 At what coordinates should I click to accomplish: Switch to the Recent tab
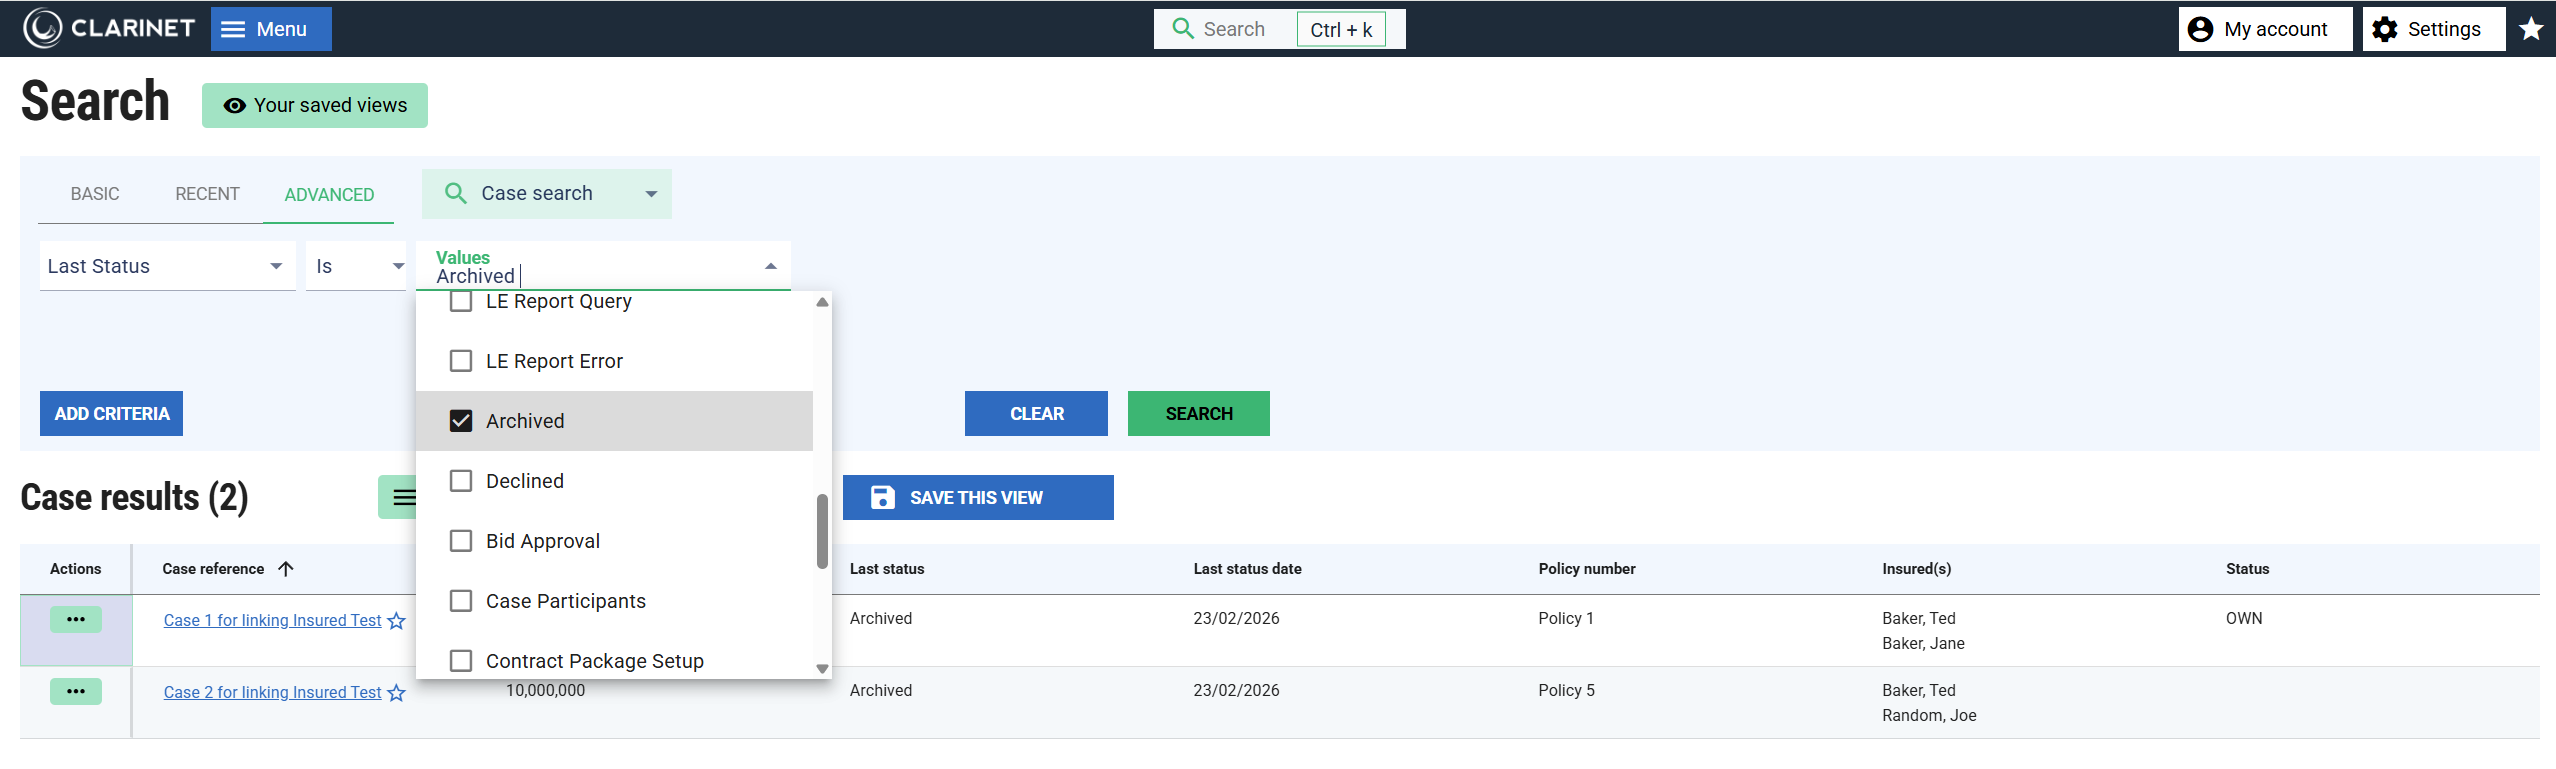pos(207,194)
